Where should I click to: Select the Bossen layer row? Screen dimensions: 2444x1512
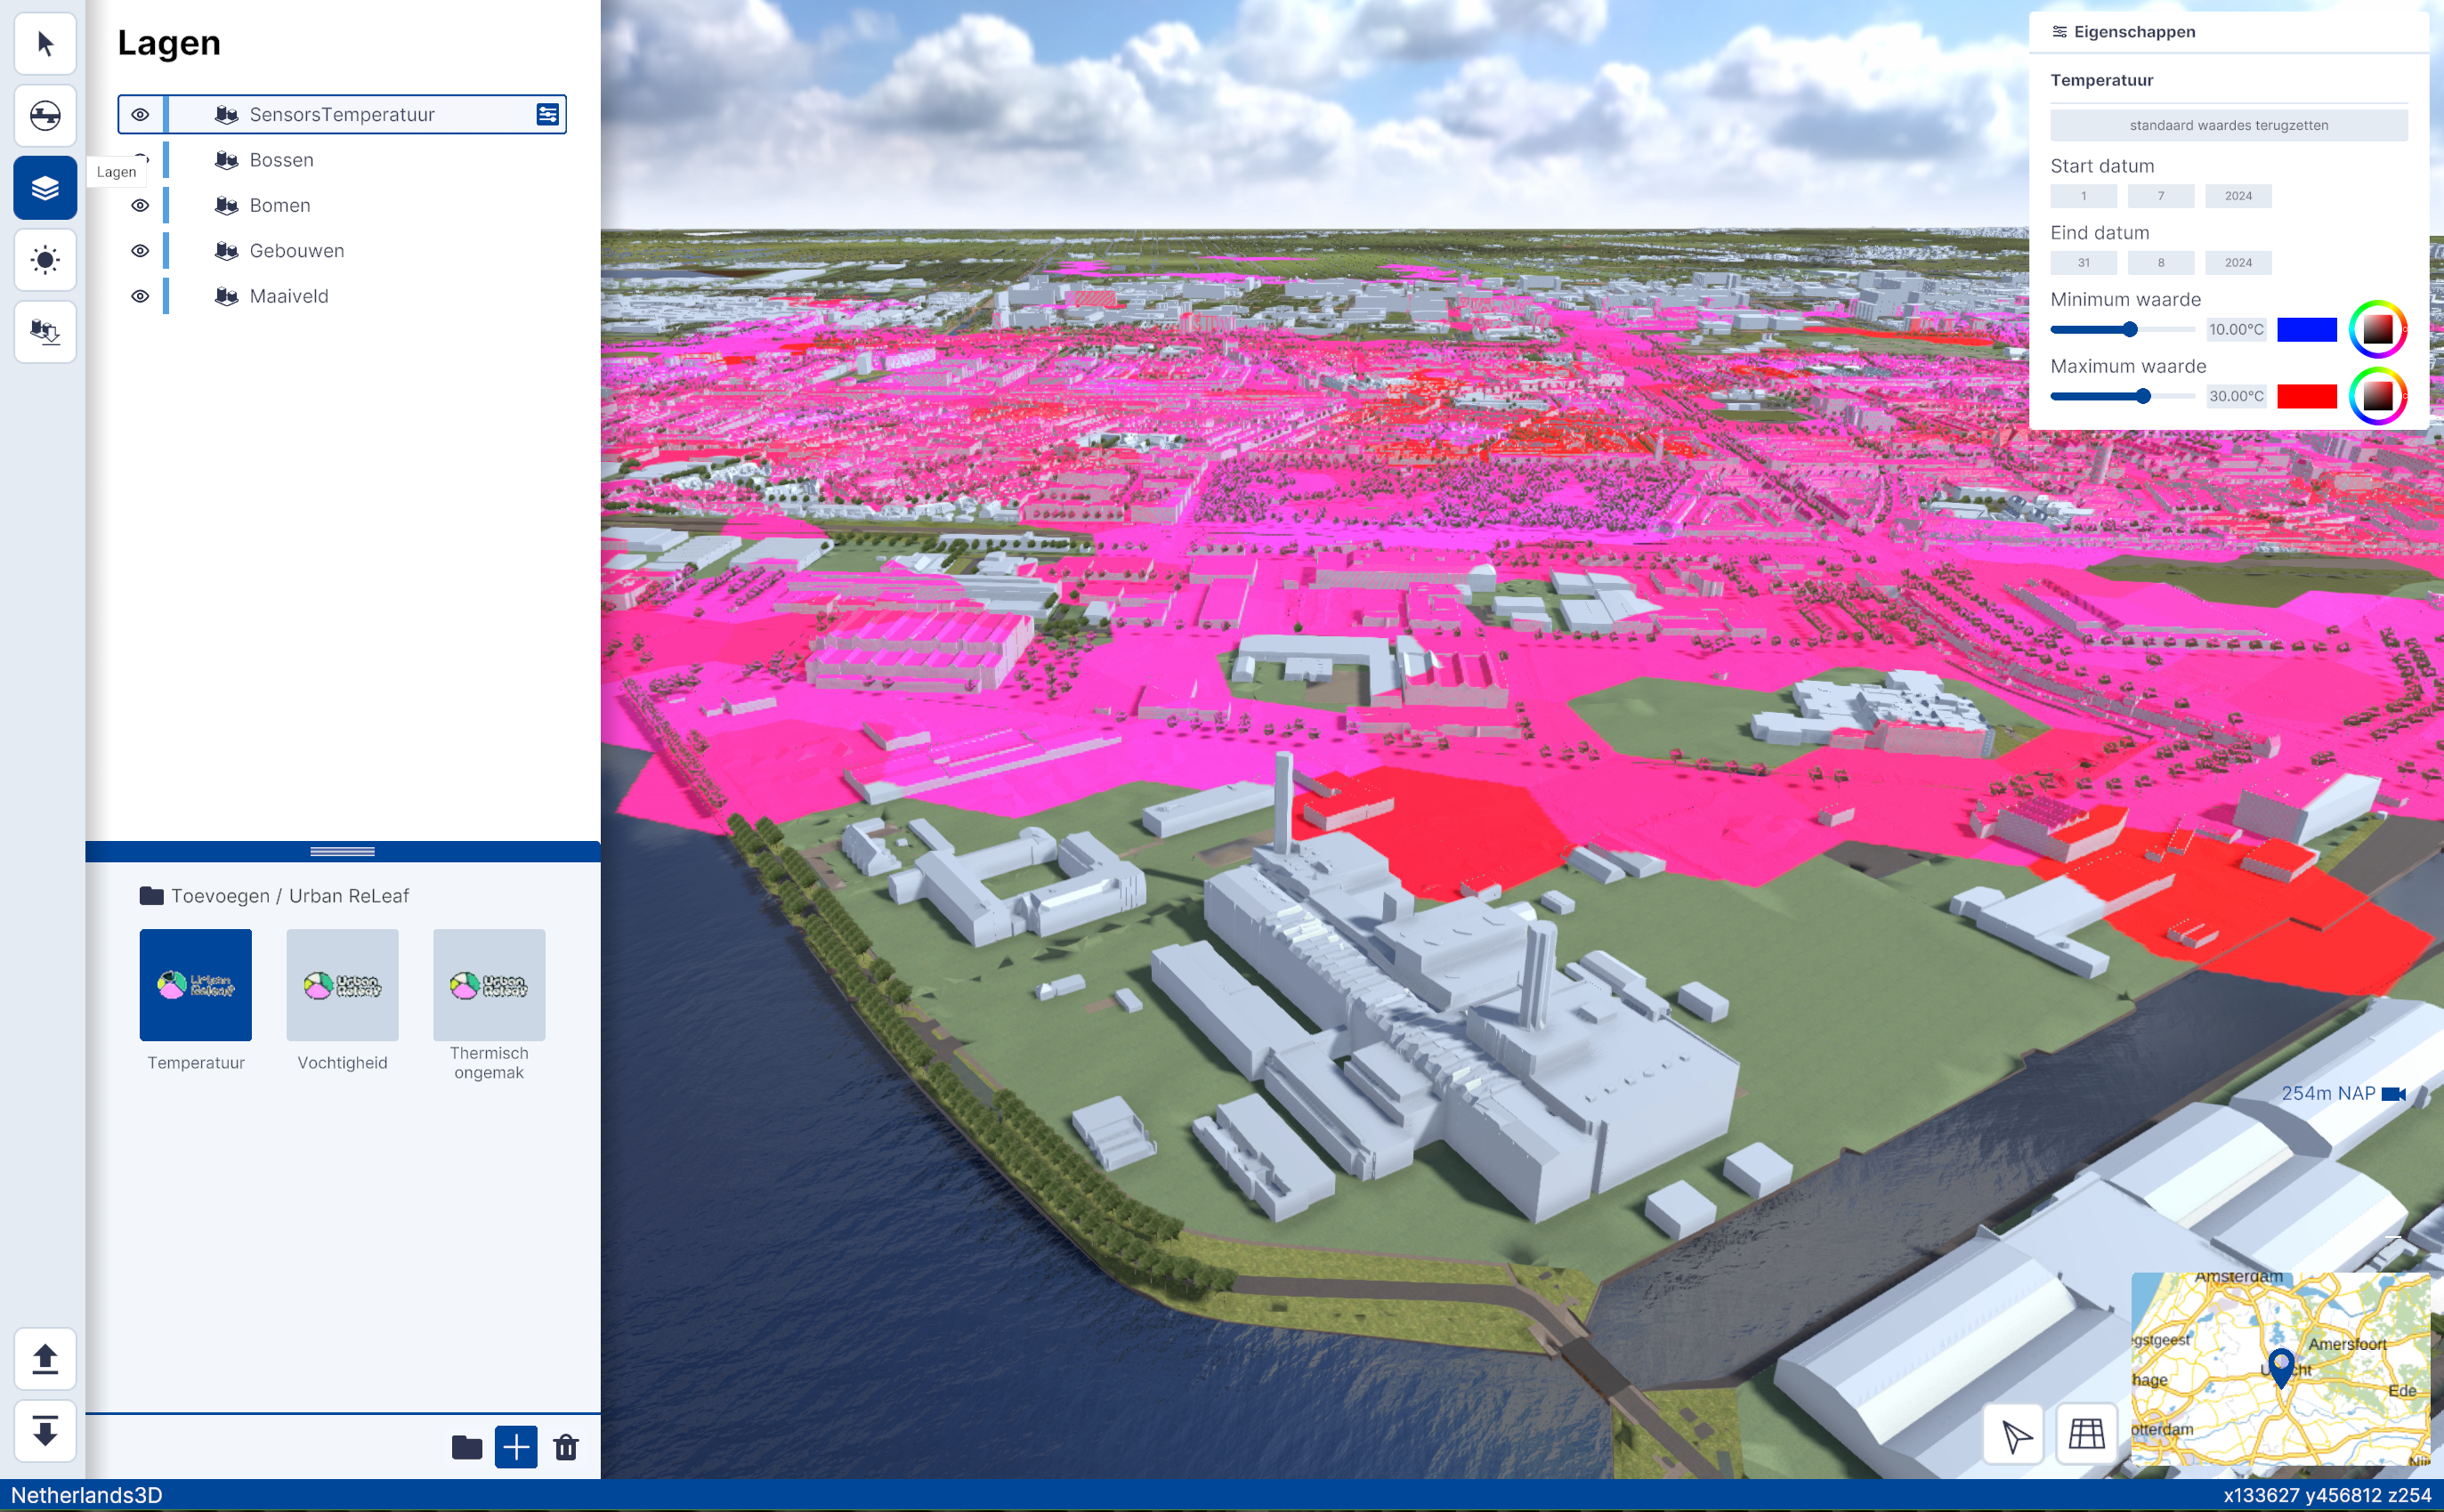[342, 160]
